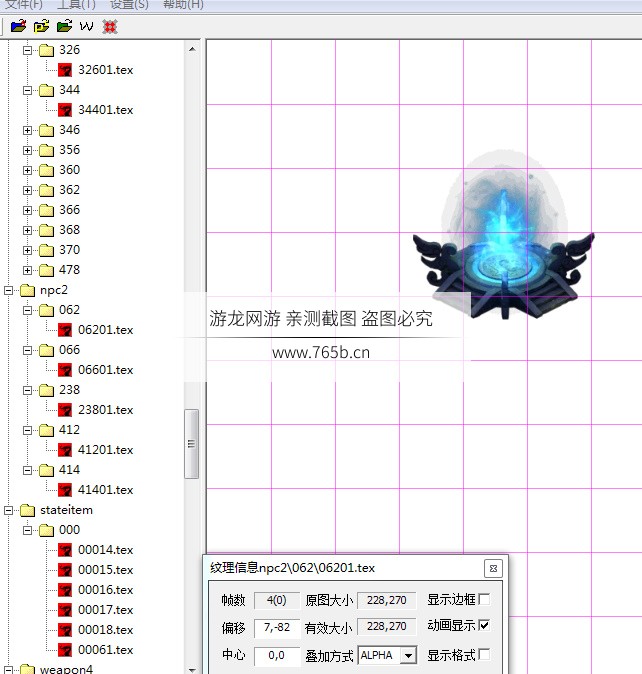Click the red file icon of 06201.tex
Viewport: 642px width, 674px height.
[65, 330]
